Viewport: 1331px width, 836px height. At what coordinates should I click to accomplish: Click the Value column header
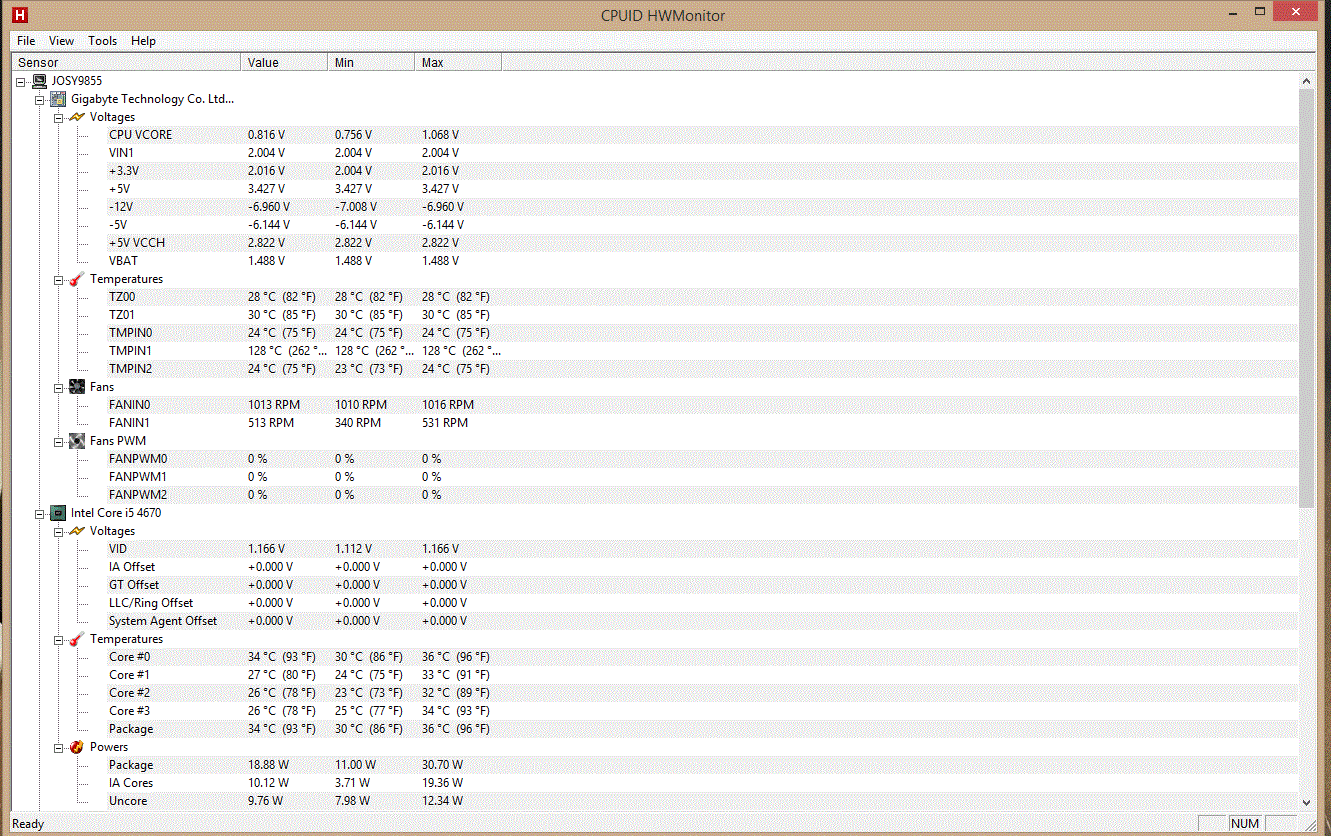[x=284, y=62]
